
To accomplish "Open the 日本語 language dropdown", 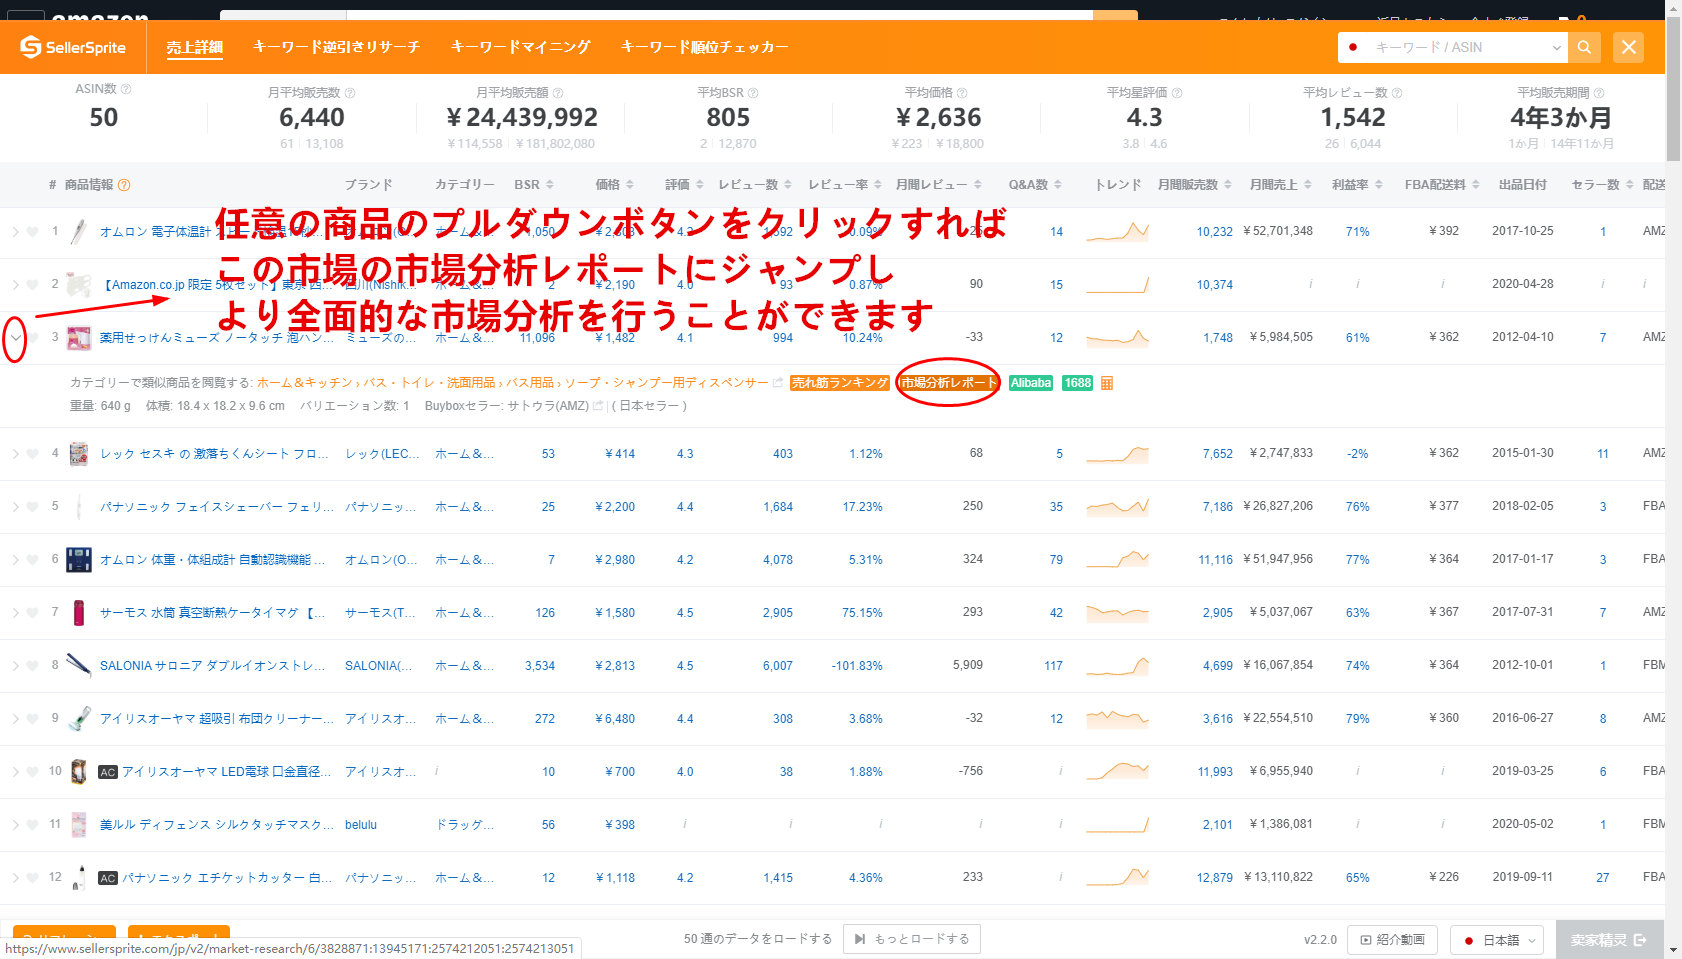I will coord(1497,940).
